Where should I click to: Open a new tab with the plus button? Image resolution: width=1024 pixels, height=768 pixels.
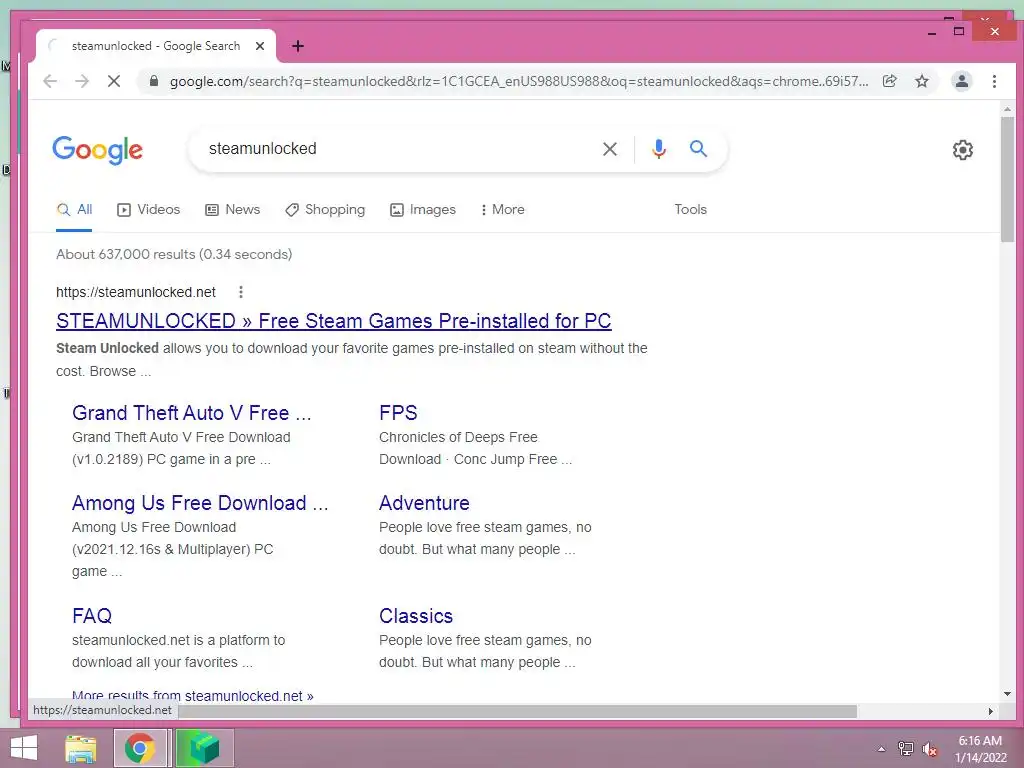point(298,46)
